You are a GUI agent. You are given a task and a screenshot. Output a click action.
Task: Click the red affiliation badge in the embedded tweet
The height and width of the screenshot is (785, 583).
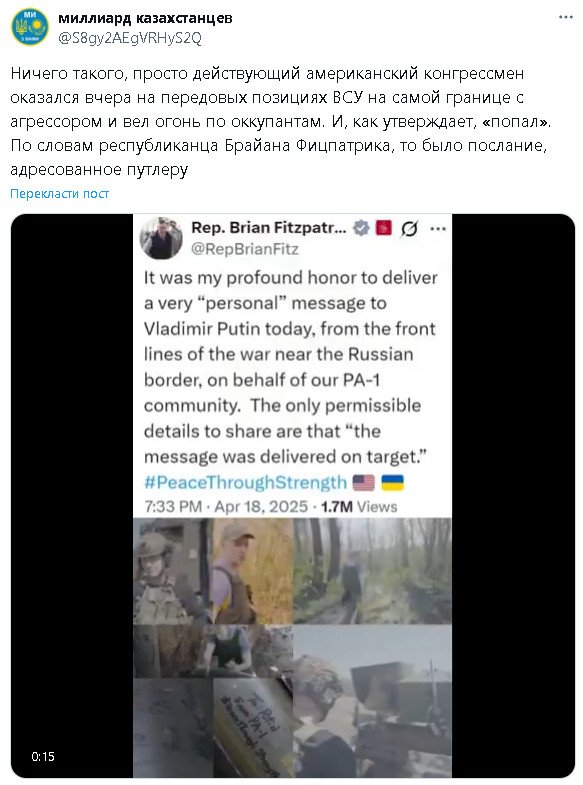384,228
